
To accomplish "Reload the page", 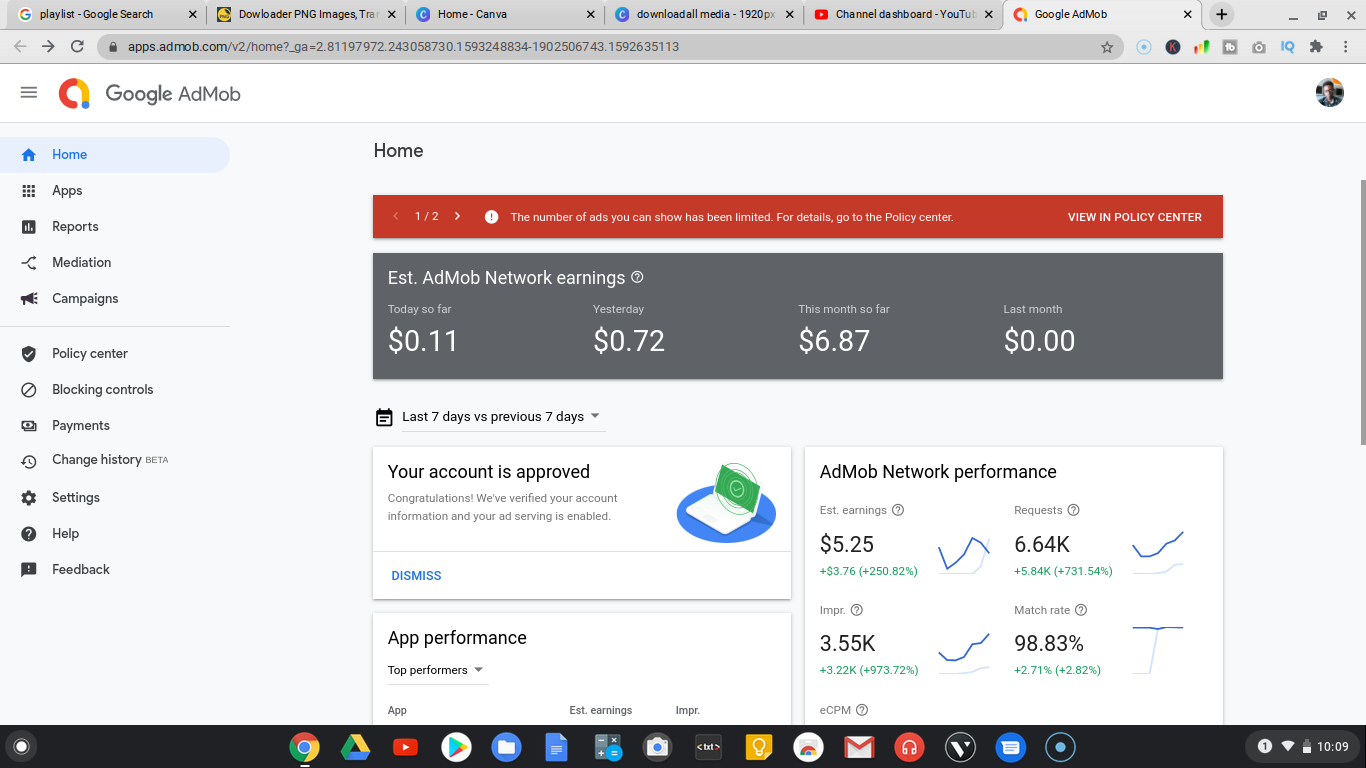I will [77, 47].
